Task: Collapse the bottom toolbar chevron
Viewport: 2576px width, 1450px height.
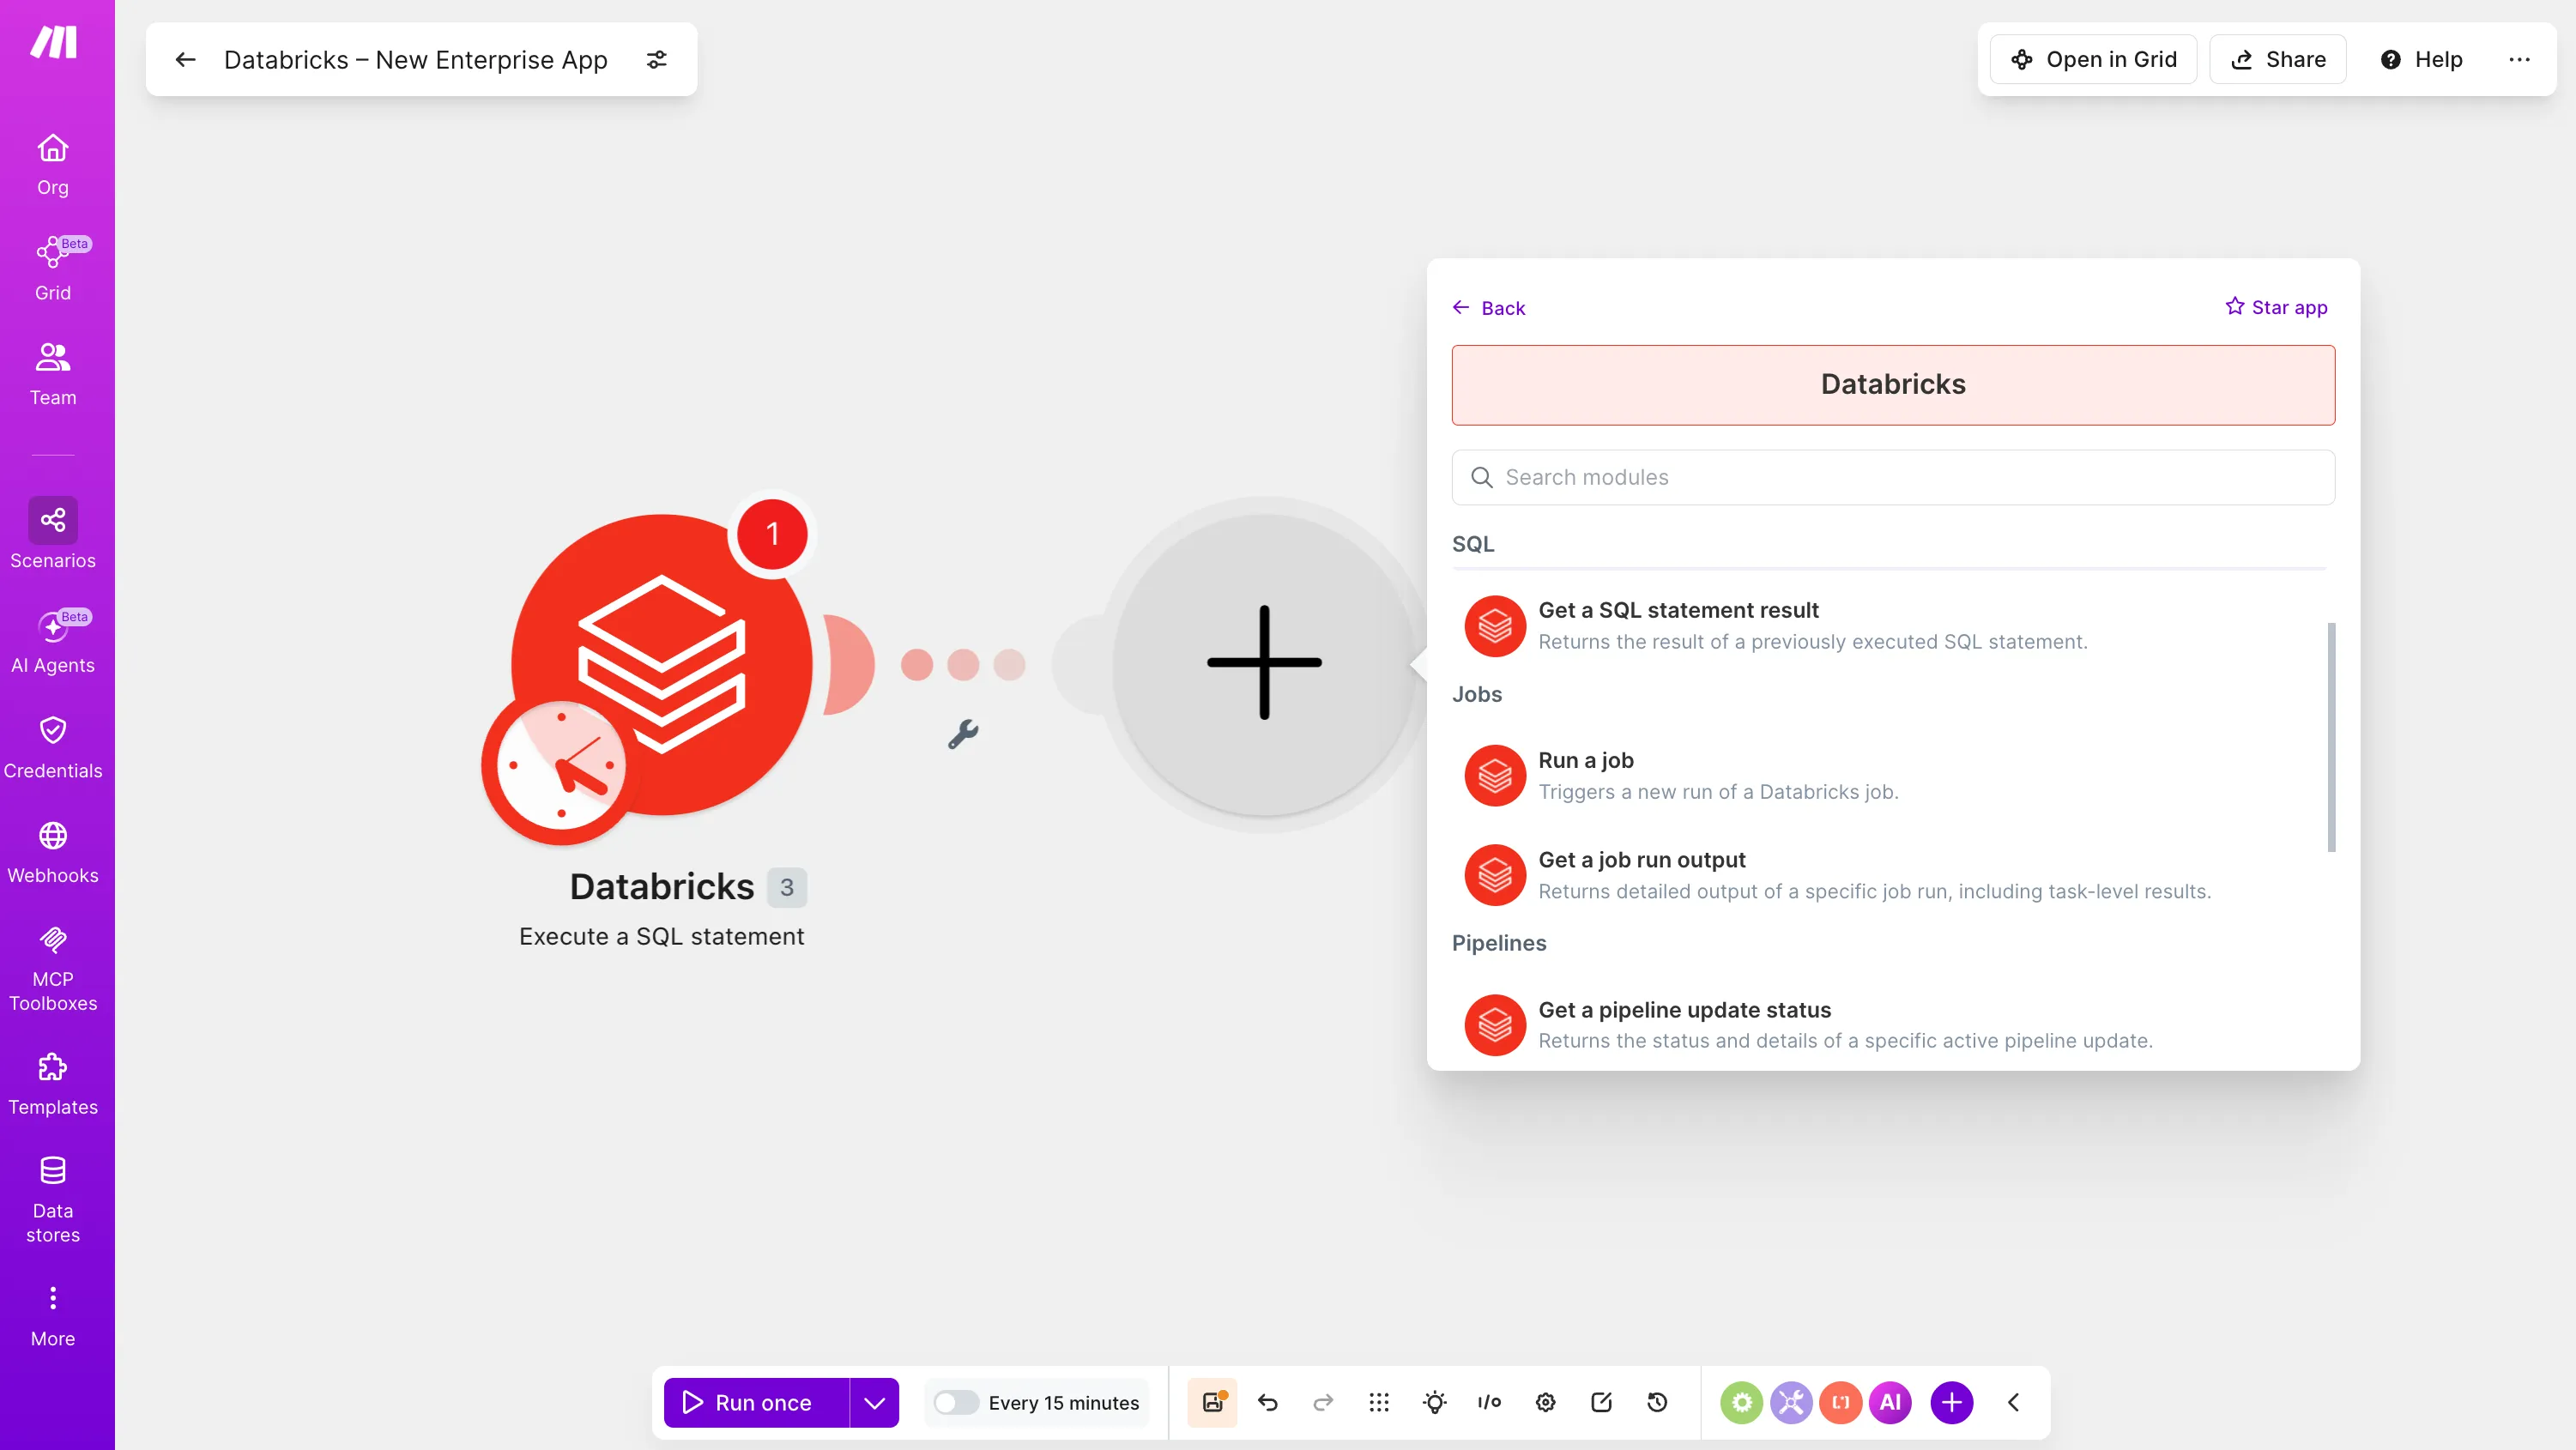Action: 2014,1403
